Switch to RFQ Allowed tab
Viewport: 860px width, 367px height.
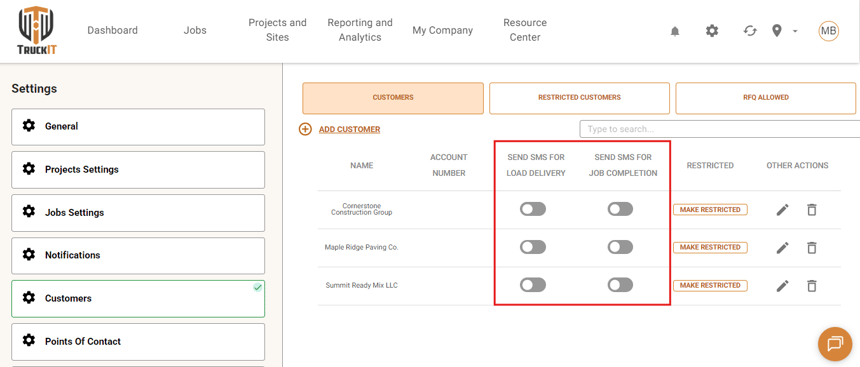point(766,98)
